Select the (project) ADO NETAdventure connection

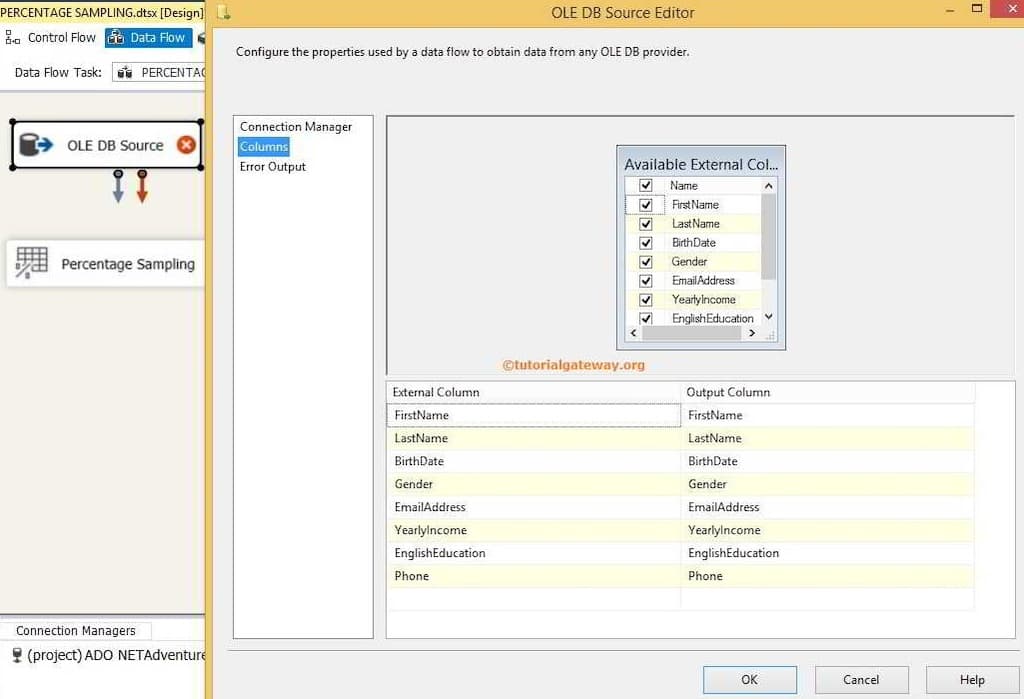[108, 655]
